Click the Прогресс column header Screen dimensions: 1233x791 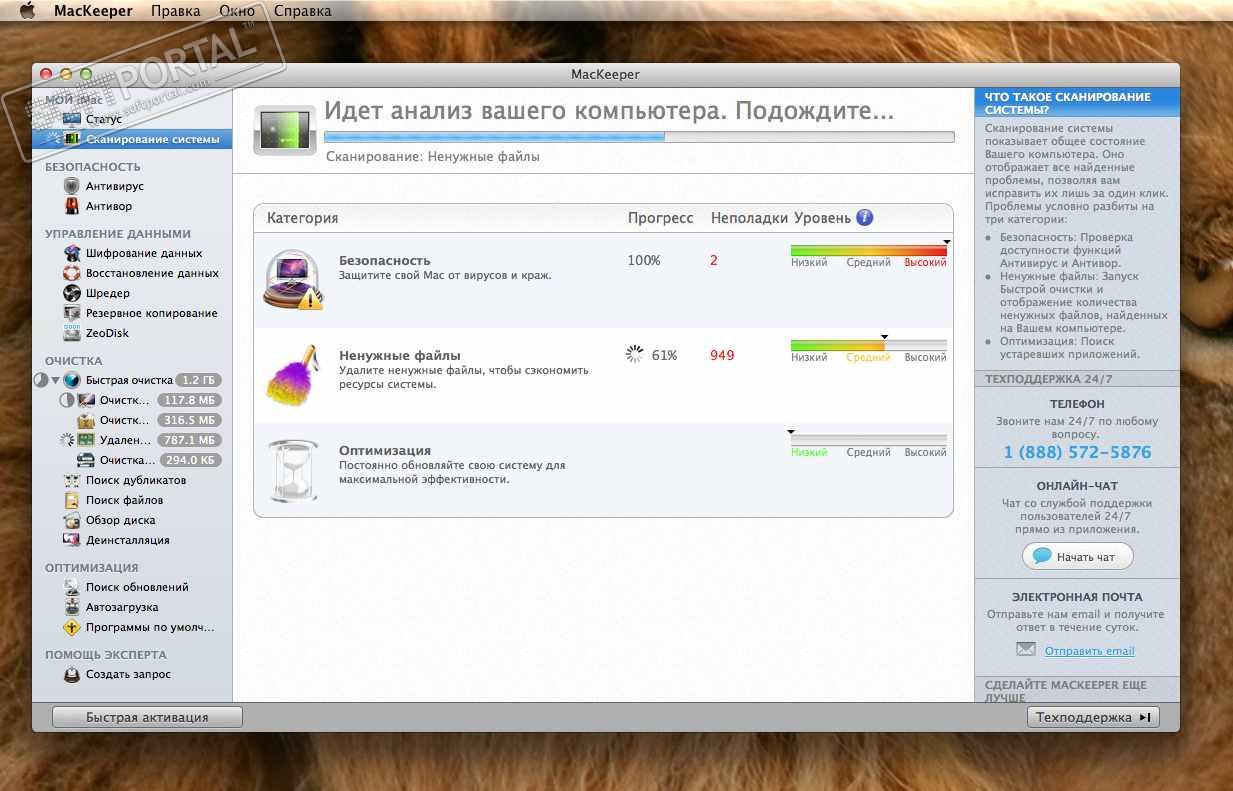tap(660, 218)
